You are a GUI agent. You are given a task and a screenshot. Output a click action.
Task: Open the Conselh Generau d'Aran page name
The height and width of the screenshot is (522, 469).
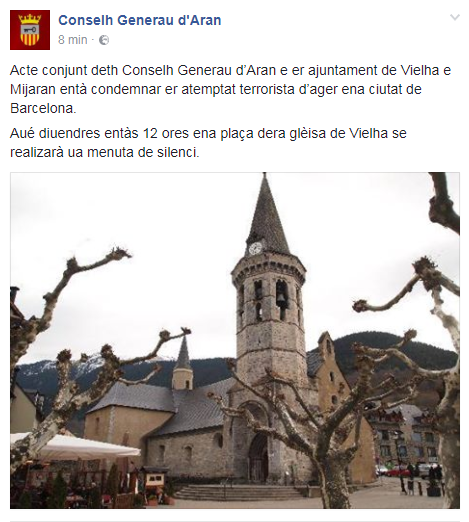140,20
